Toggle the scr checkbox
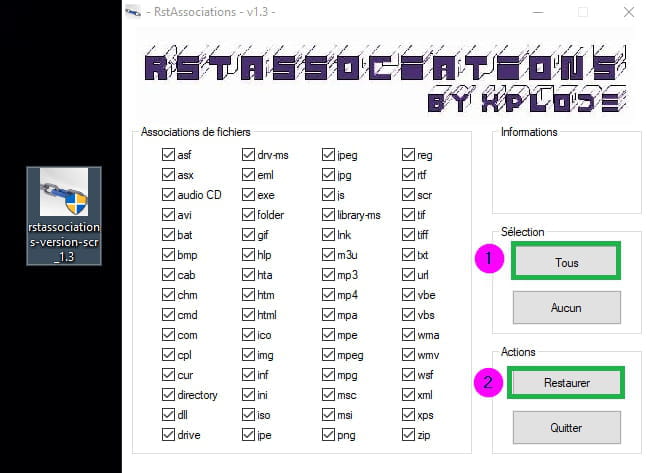Screen dimensions: 651x473 [x=409, y=194]
